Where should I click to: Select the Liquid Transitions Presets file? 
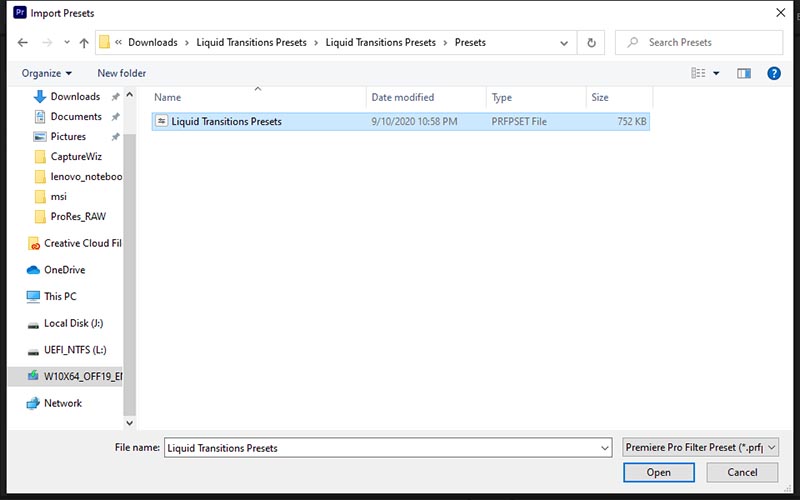(x=401, y=121)
